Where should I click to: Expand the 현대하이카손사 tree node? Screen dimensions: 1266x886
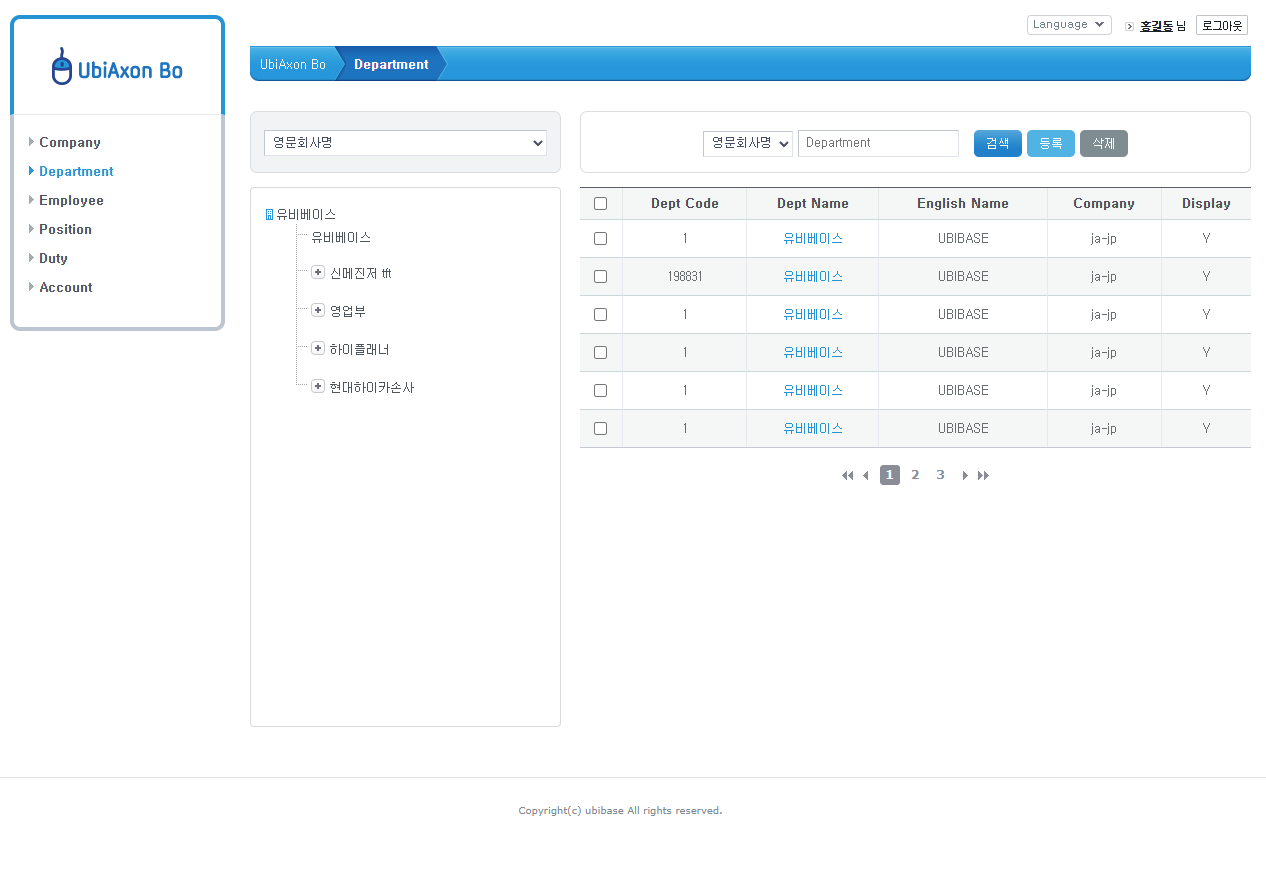coord(318,387)
